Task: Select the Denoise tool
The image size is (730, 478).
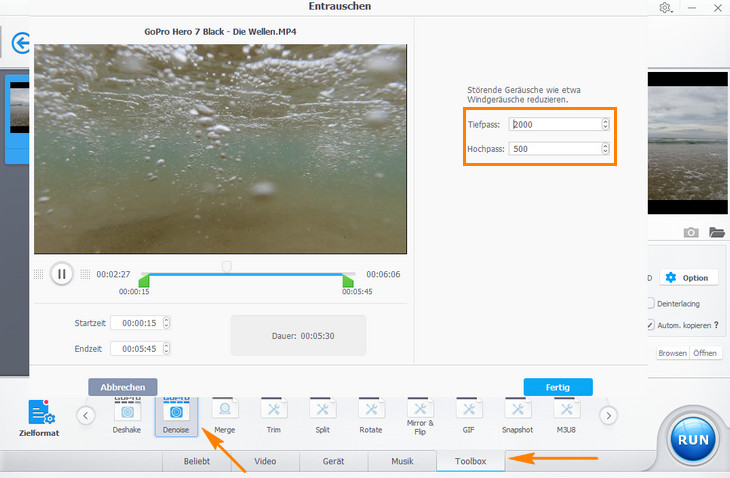Action: pos(176,416)
